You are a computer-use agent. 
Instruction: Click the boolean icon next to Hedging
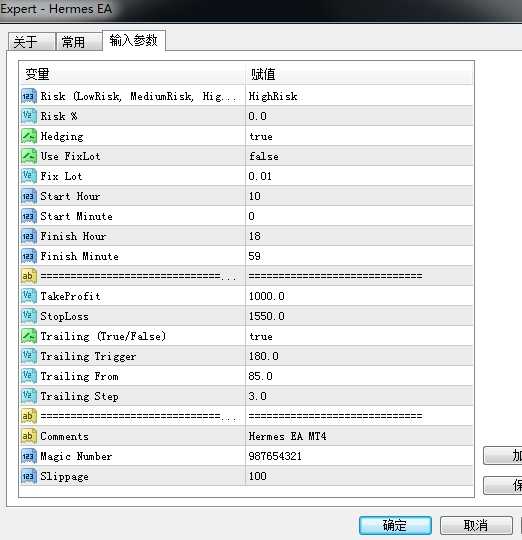pyautogui.click(x=29, y=136)
